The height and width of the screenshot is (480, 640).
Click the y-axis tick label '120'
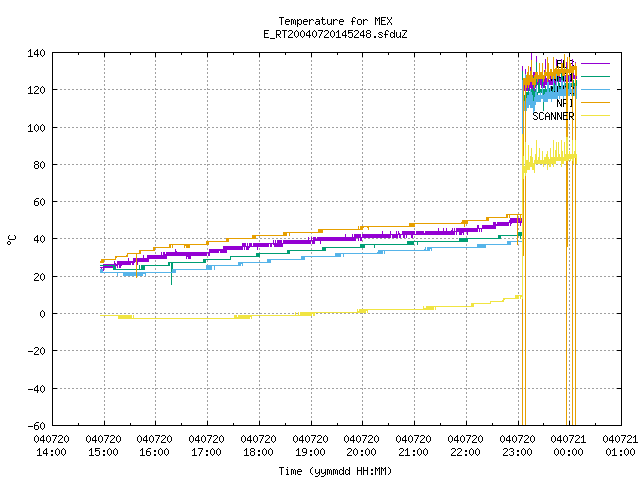click(x=36, y=90)
